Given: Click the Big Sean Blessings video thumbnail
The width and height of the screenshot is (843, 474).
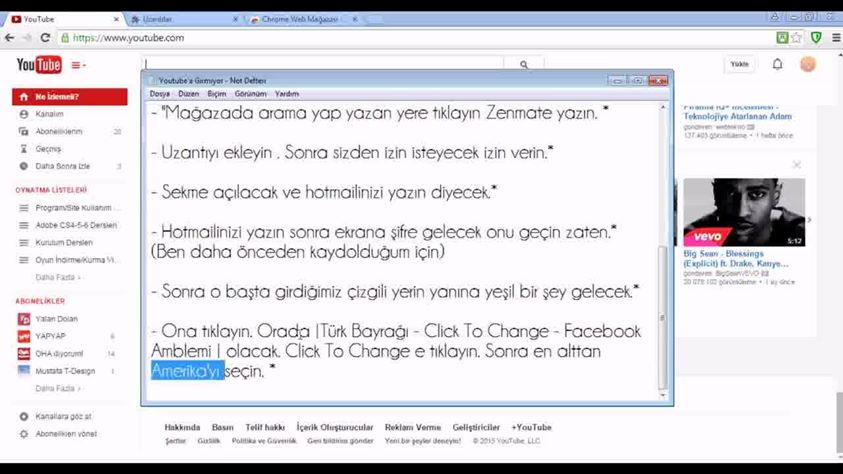Looking at the screenshot, I should pos(744,212).
